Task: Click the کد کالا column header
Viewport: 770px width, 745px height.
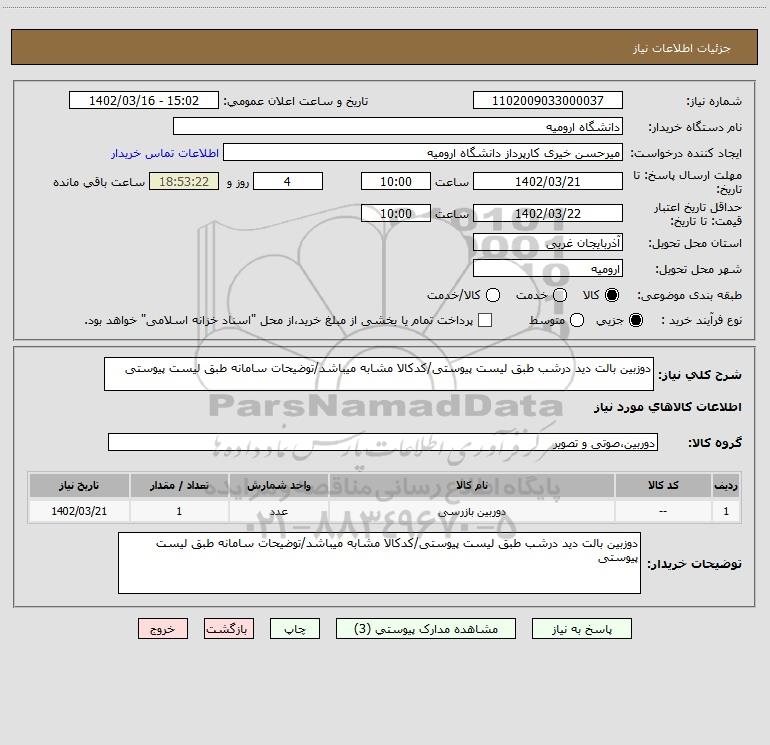Action: click(663, 485)
